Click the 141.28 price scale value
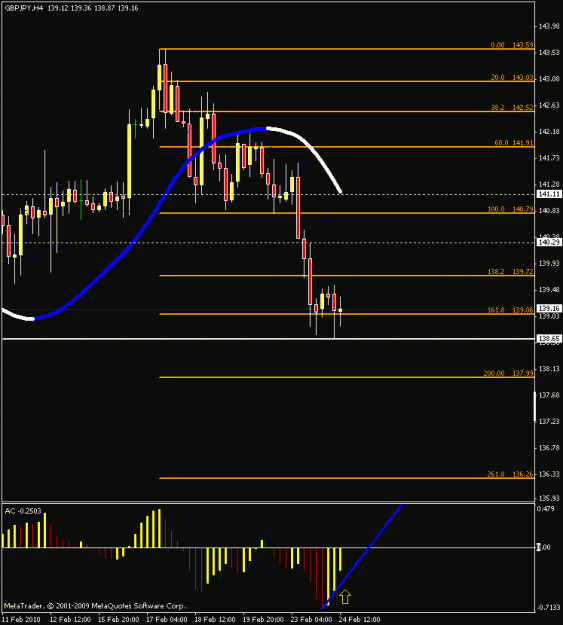The height and width of the screenshot is (625, 563). point(549,185)
